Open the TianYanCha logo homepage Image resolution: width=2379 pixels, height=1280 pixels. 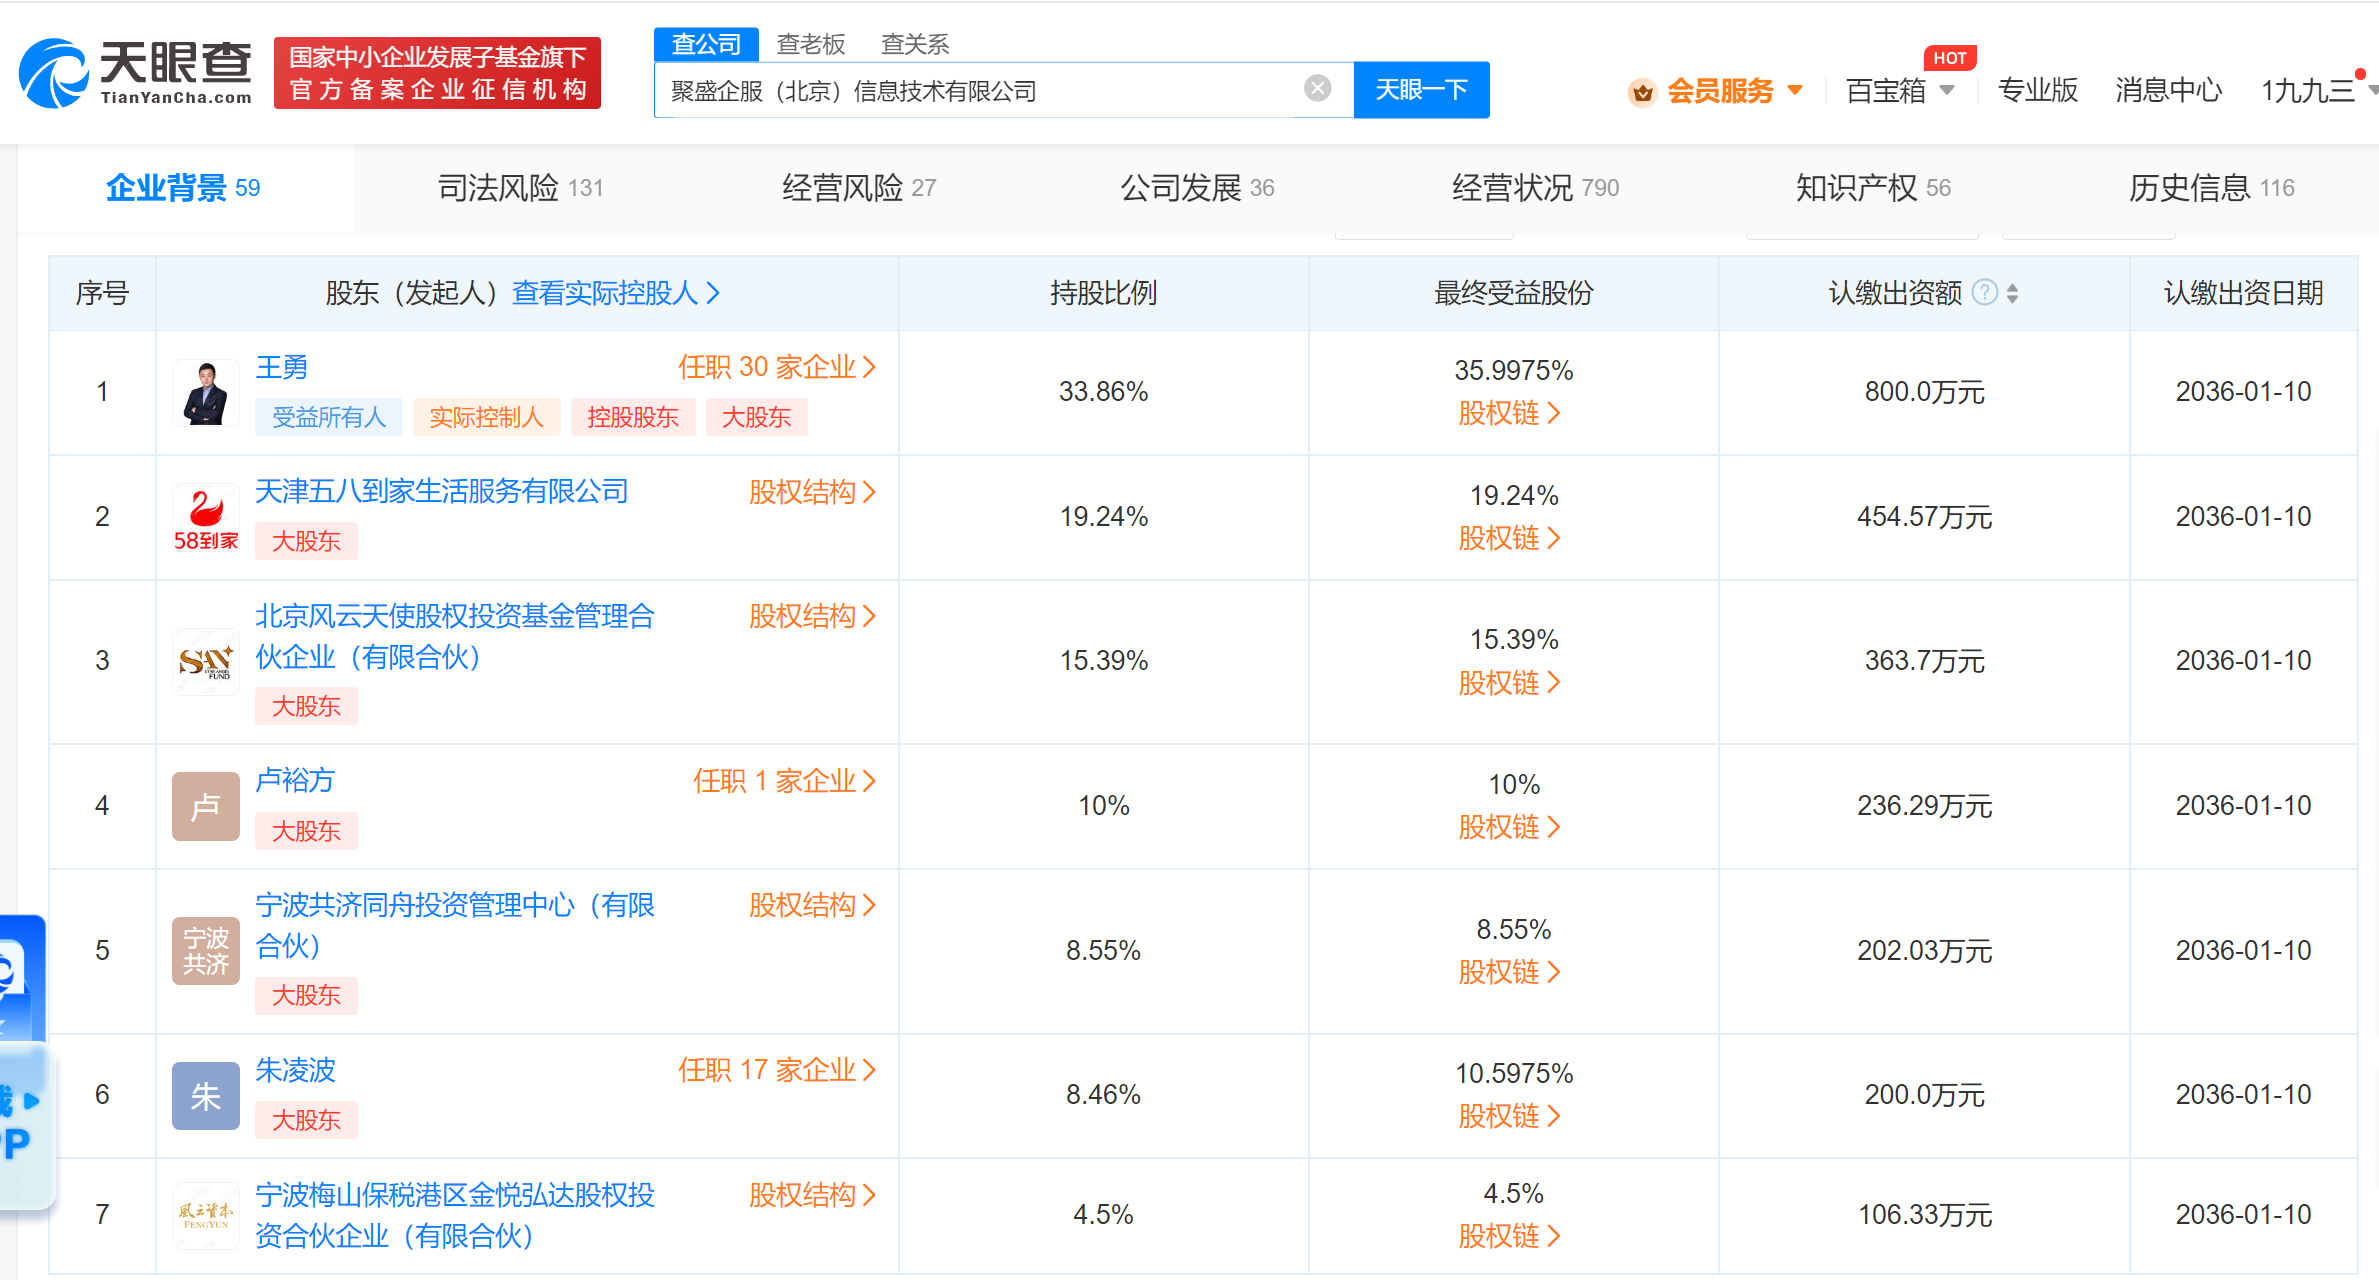(x=135, y=73)
